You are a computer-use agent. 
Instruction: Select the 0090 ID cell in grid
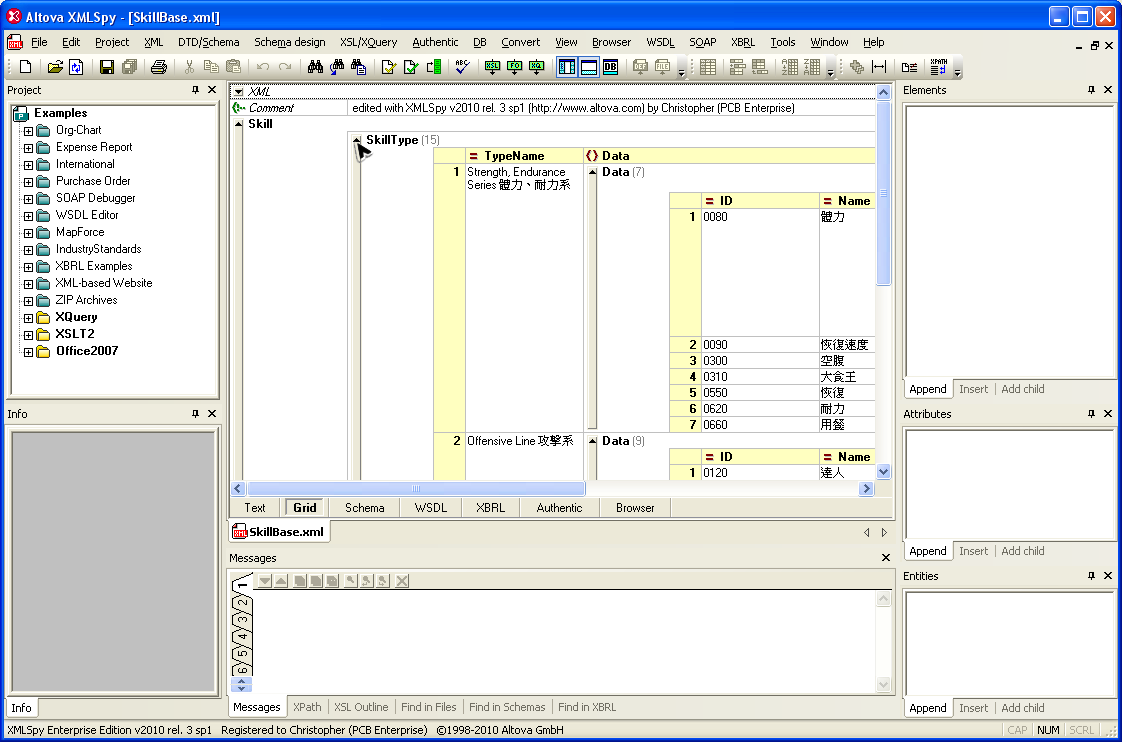(715, 345)
